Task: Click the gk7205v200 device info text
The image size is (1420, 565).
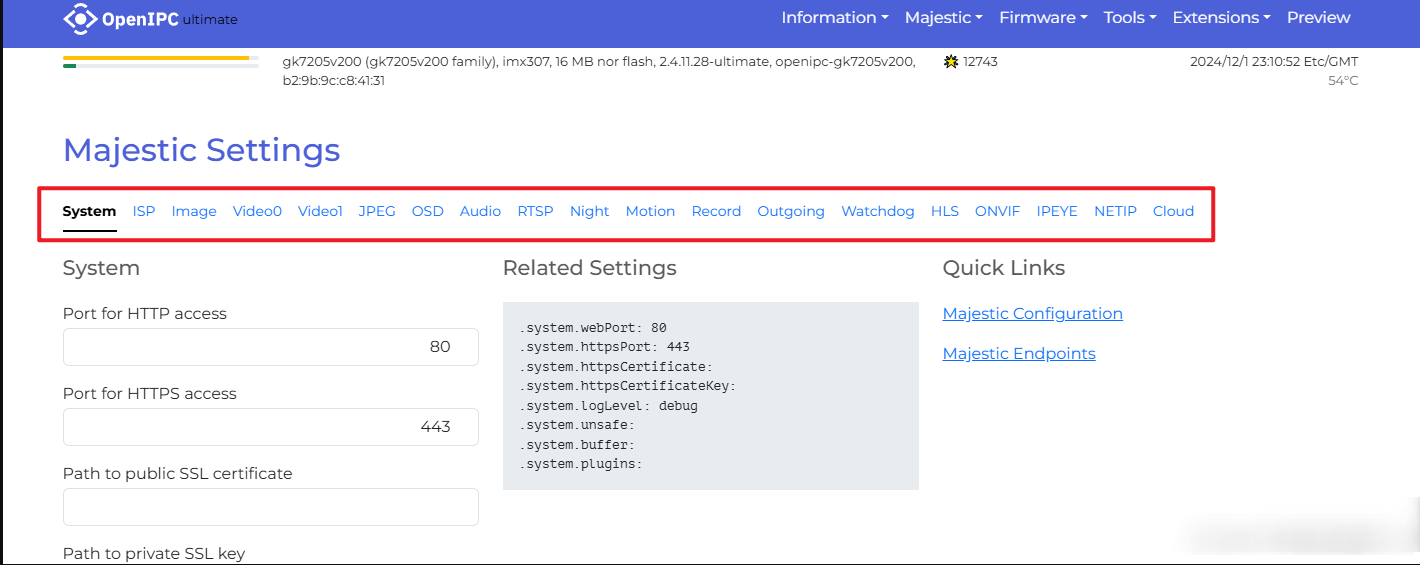Action: point(598,62)
